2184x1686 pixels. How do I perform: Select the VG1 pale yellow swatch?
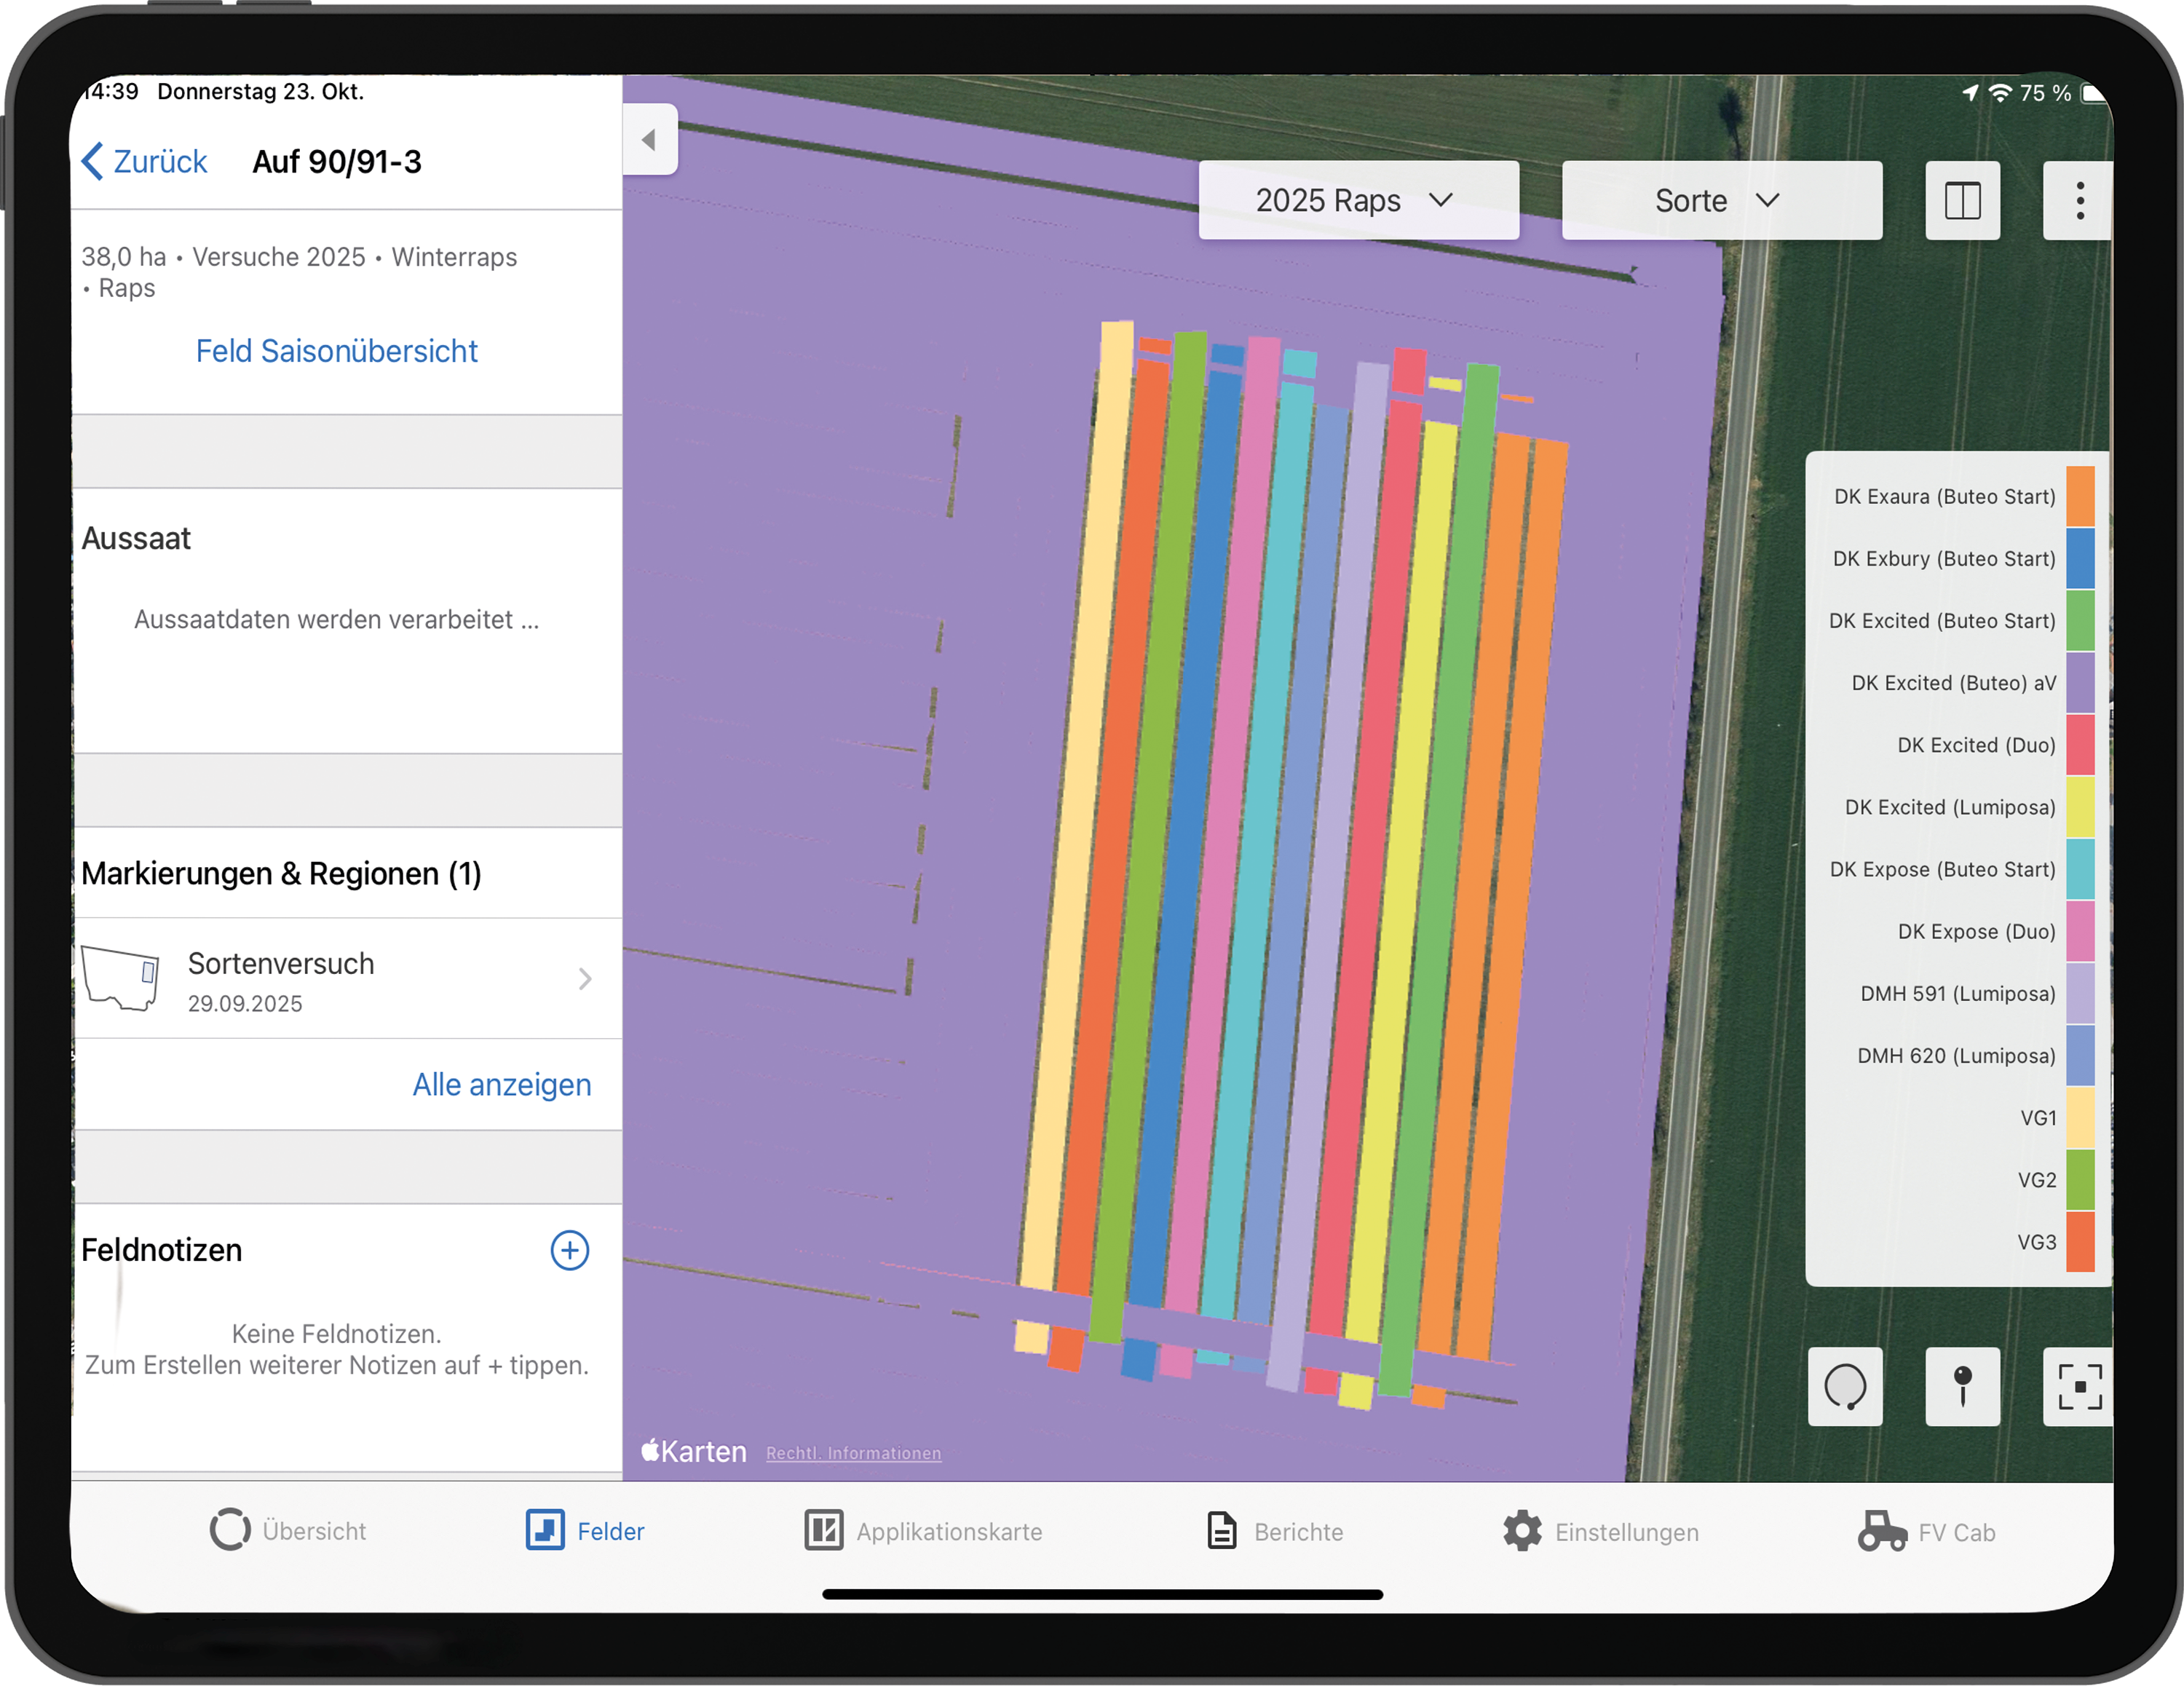(x=2080, y=1117)
